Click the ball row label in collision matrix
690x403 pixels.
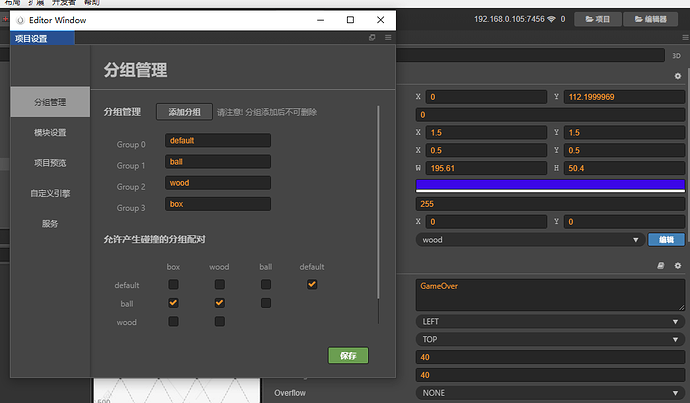[127, 304]
